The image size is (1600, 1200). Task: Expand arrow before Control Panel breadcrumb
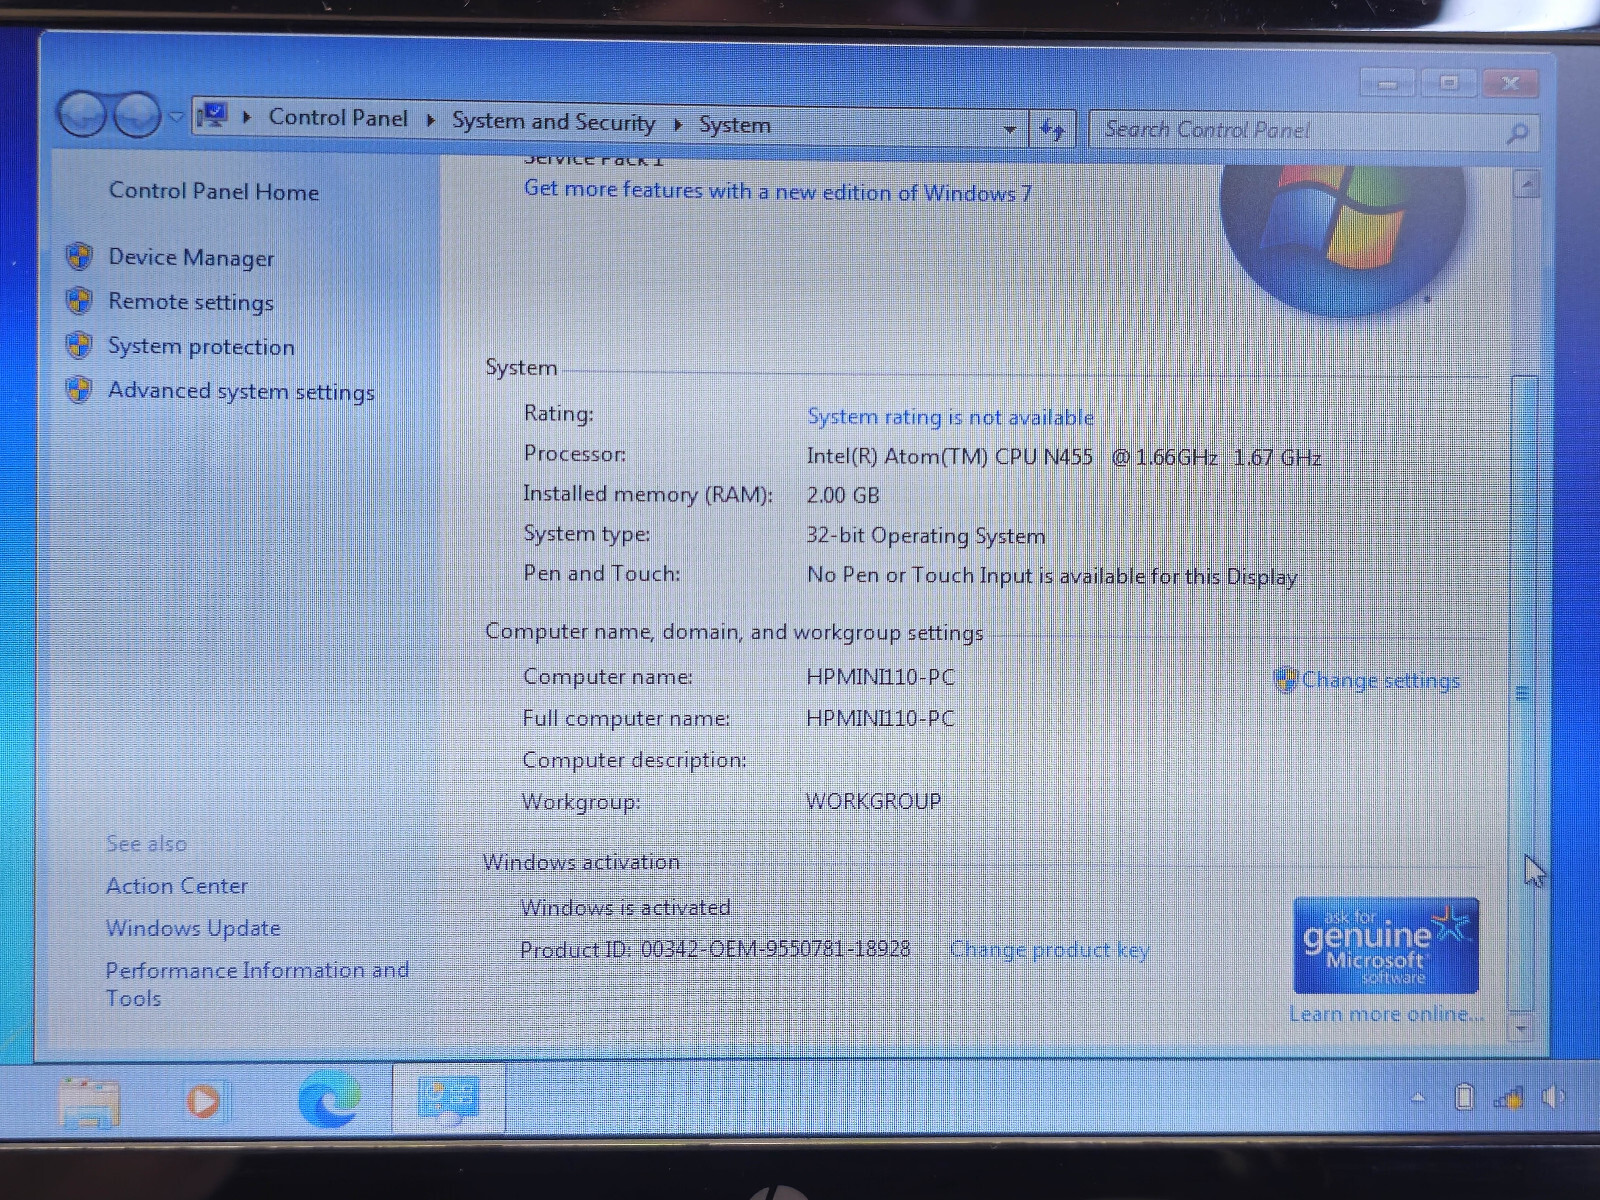247,118
